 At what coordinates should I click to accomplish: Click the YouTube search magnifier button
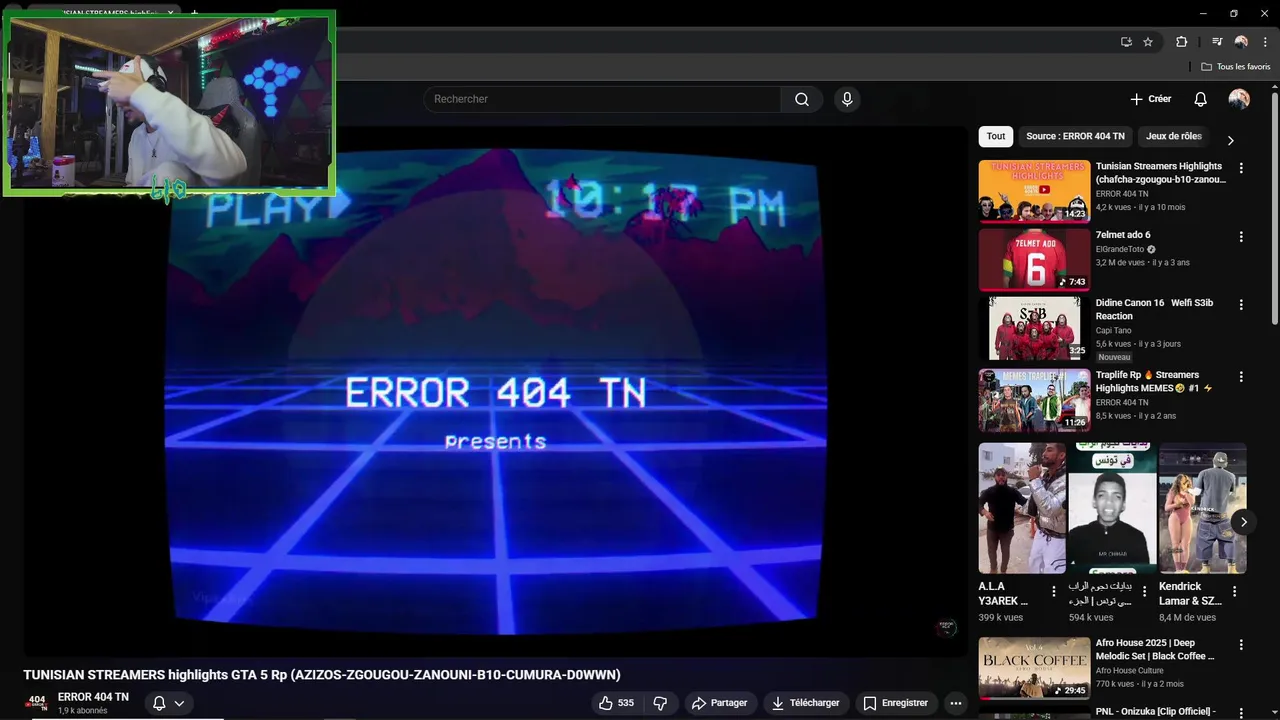802,99
